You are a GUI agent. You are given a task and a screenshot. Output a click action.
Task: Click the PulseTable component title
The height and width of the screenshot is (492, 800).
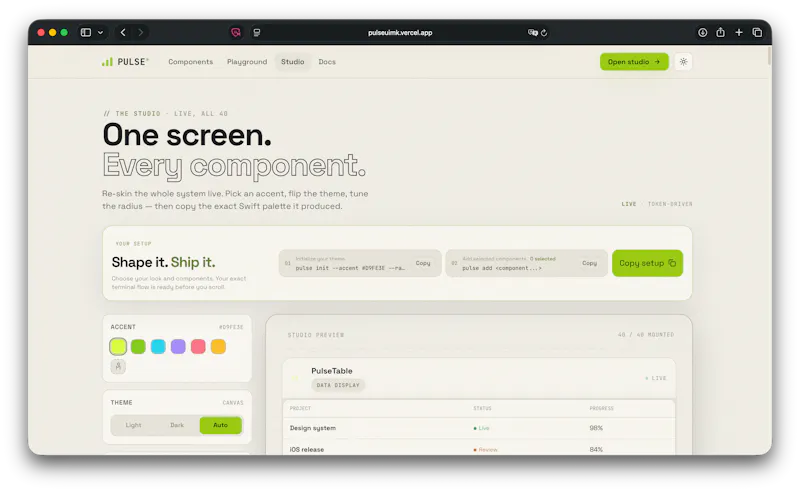332,371
